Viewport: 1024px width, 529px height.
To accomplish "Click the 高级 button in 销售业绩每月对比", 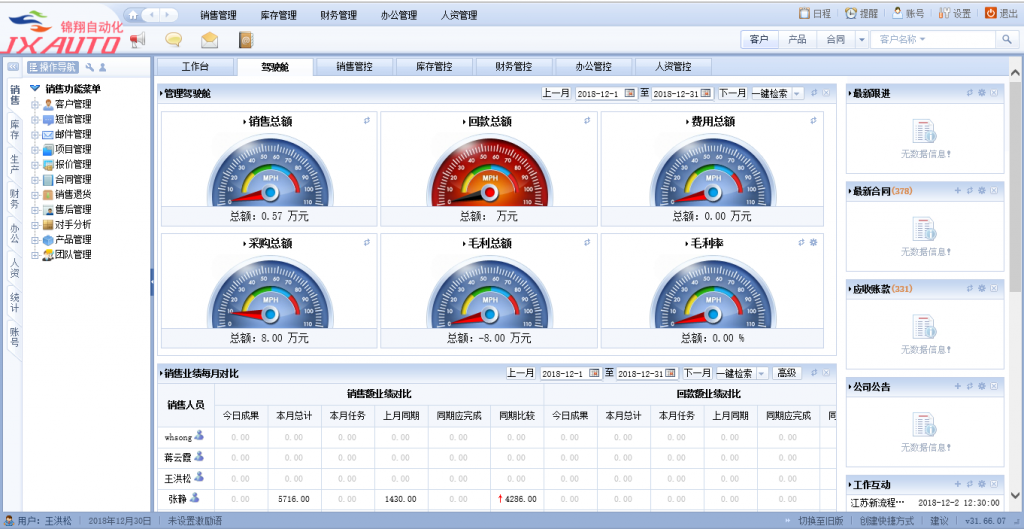I will point(787,373).
